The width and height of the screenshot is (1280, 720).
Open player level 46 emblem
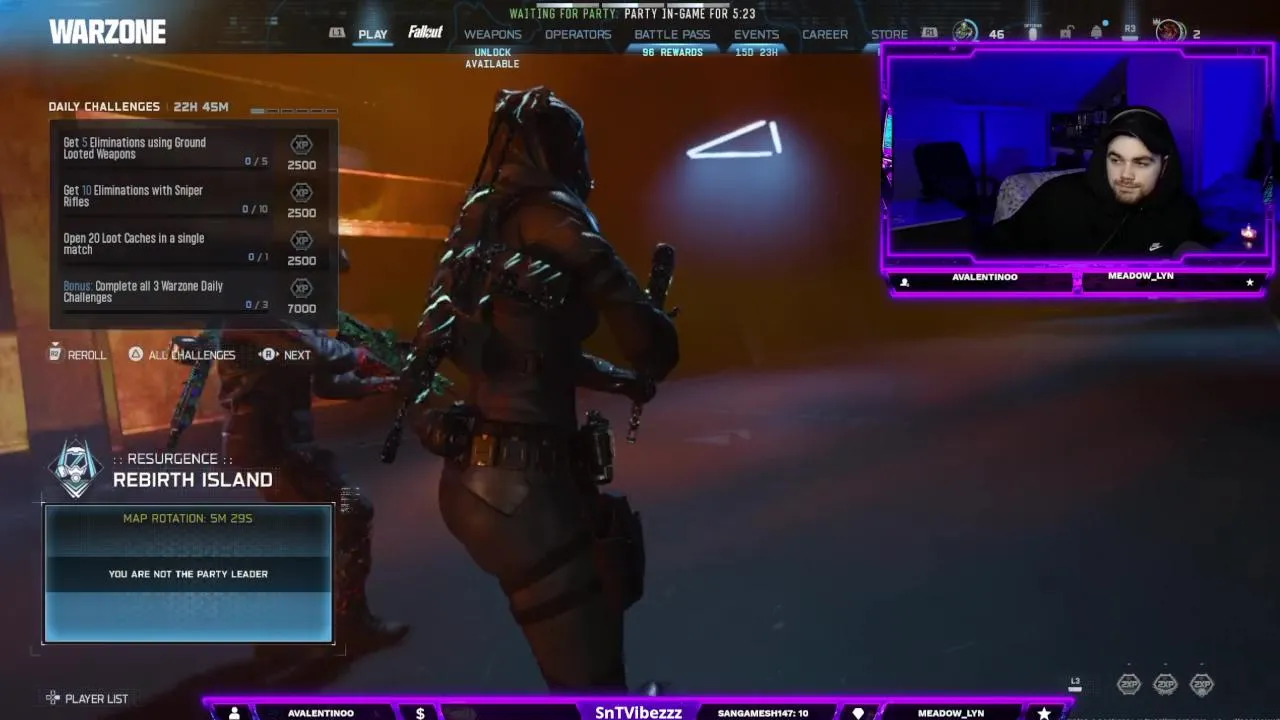(x=964, y=32)
